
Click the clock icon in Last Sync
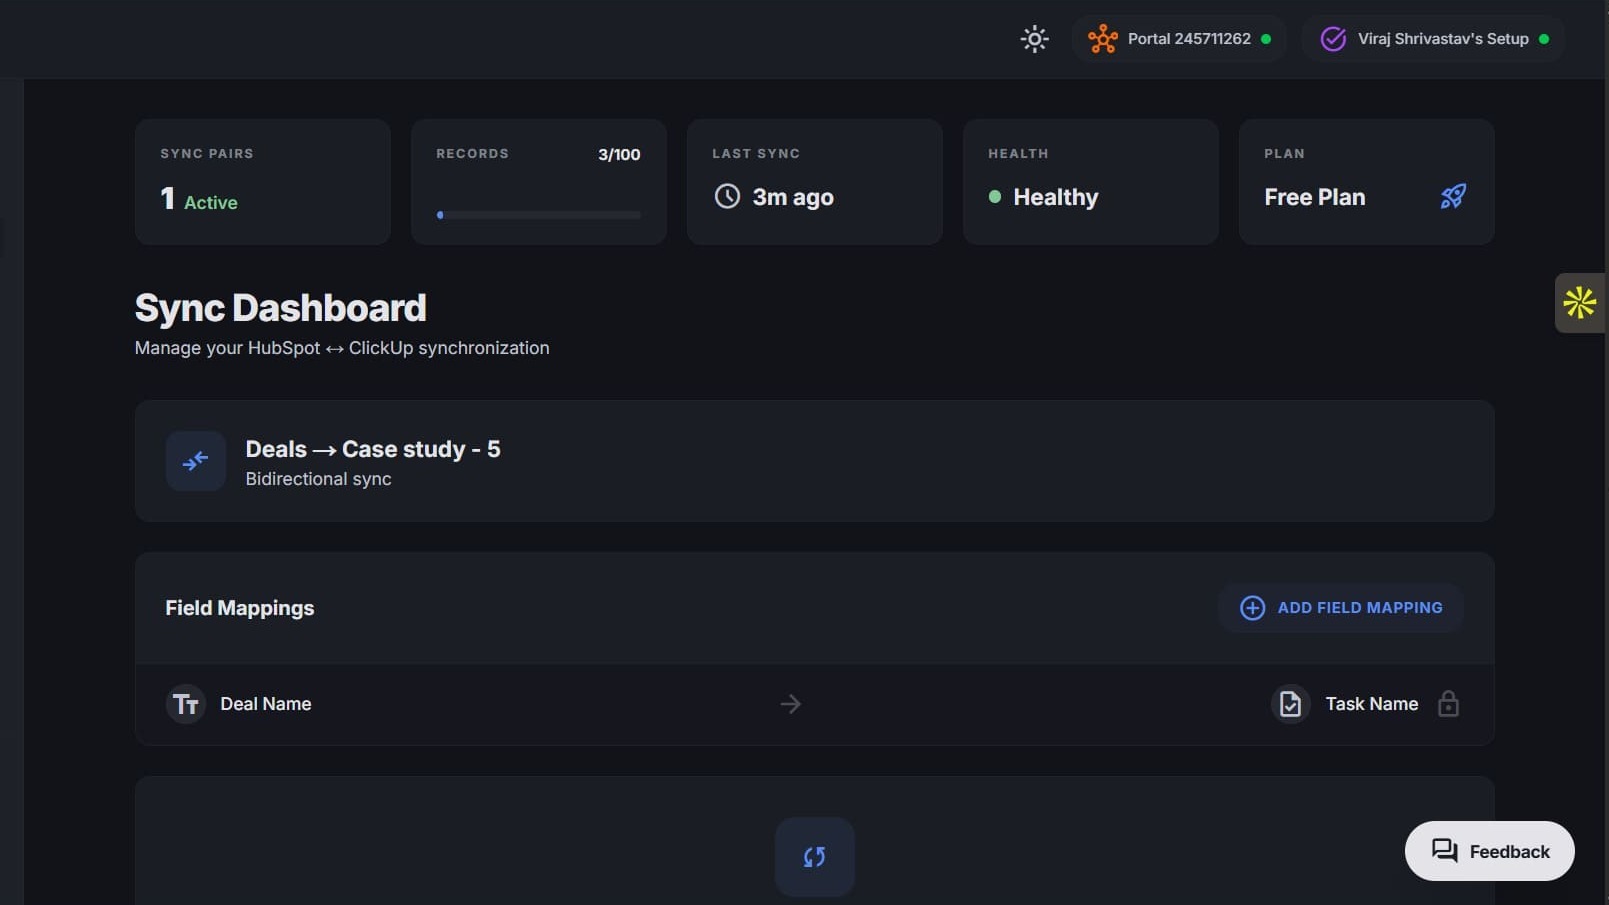pyautogui.click(x=727, y=196)
